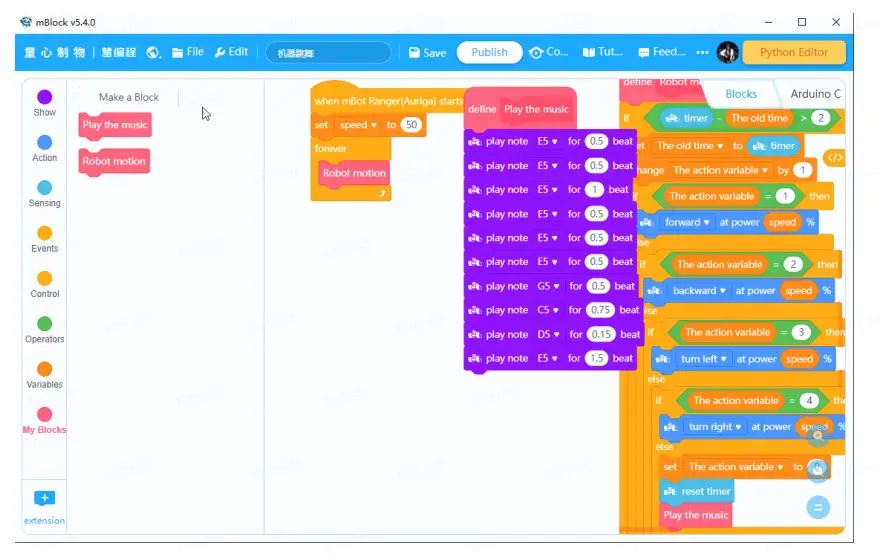
Task: Edit the 1.5 beat value
Action: click(x=597, y=358)
